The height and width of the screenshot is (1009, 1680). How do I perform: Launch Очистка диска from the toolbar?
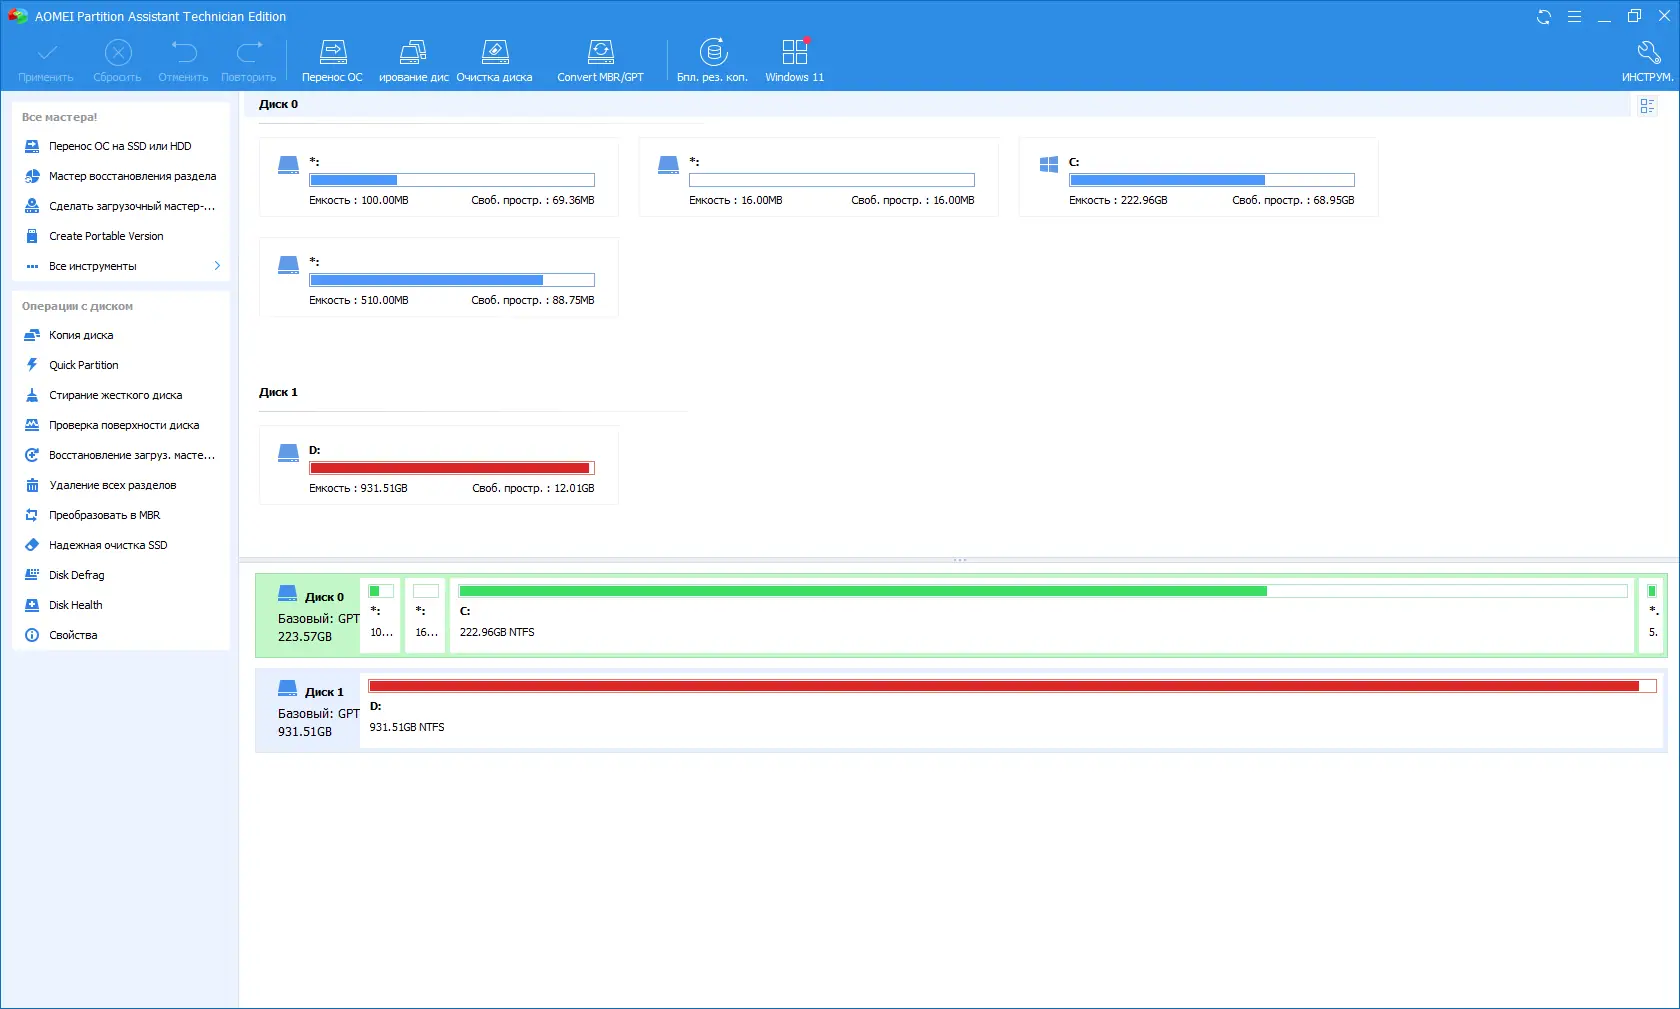495,61
